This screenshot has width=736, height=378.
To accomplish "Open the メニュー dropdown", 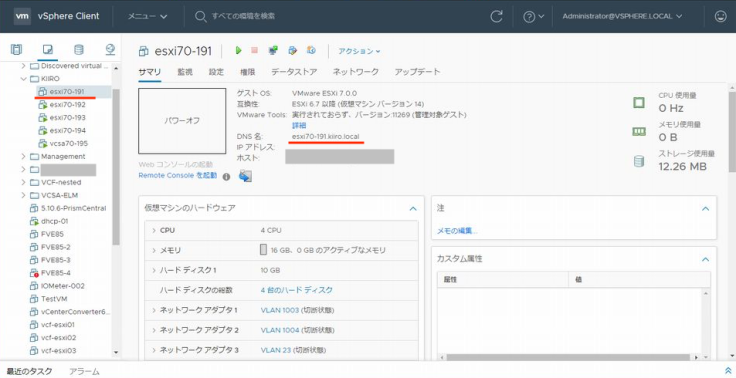I will point(147,16).
